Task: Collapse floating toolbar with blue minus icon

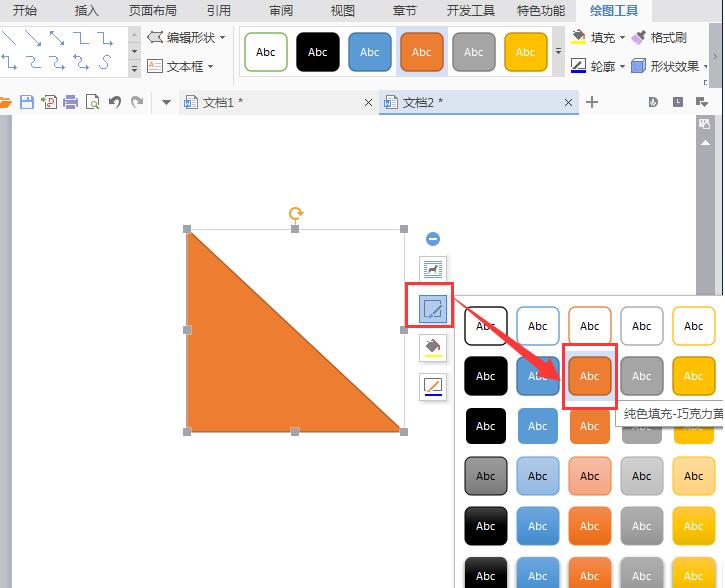Action: tap(433, 239)
